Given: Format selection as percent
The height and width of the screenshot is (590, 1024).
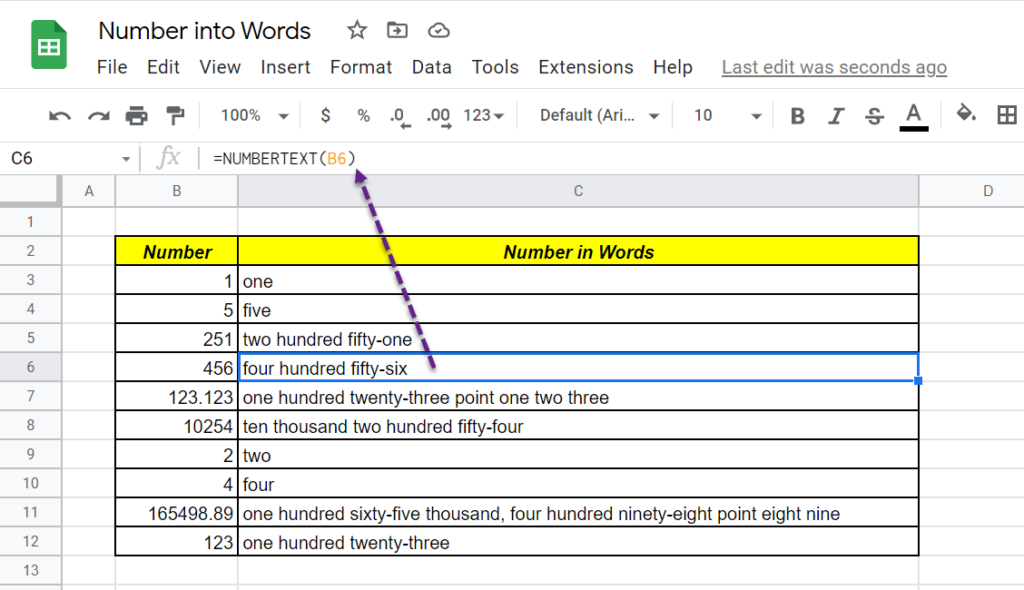Looking at the screenshot, I should (362, 115).
